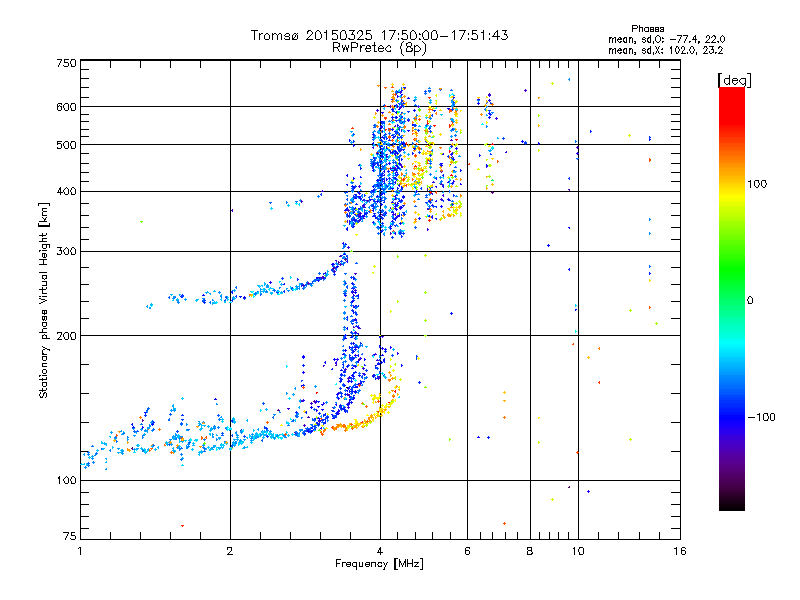Screen dimensions: 800x600
Task: Click the x-axis tick label '6'
Action: (467, 551)
